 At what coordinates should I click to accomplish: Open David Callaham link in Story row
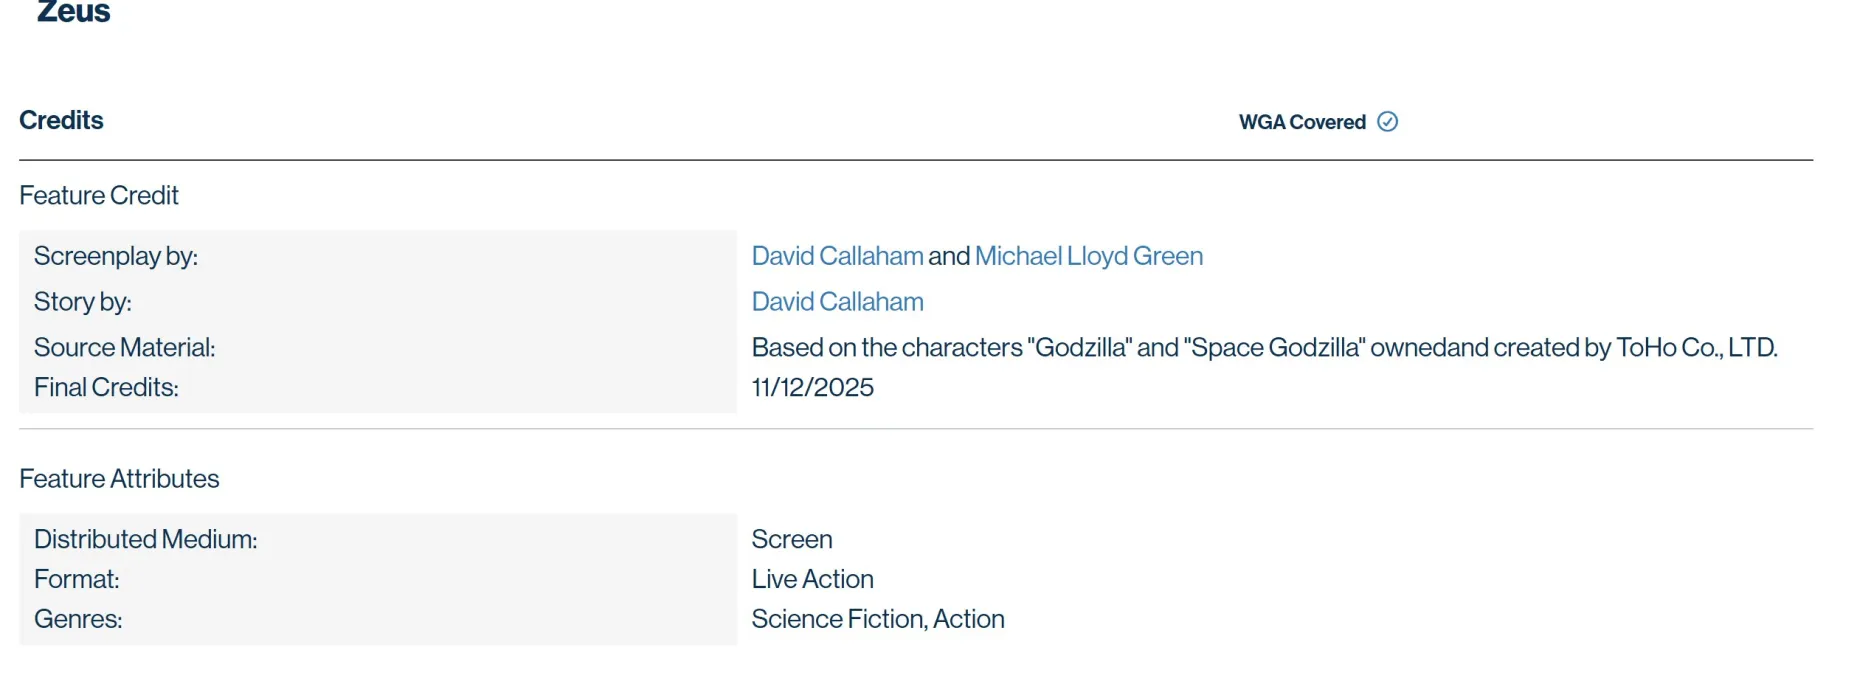(x=837, y=302)
